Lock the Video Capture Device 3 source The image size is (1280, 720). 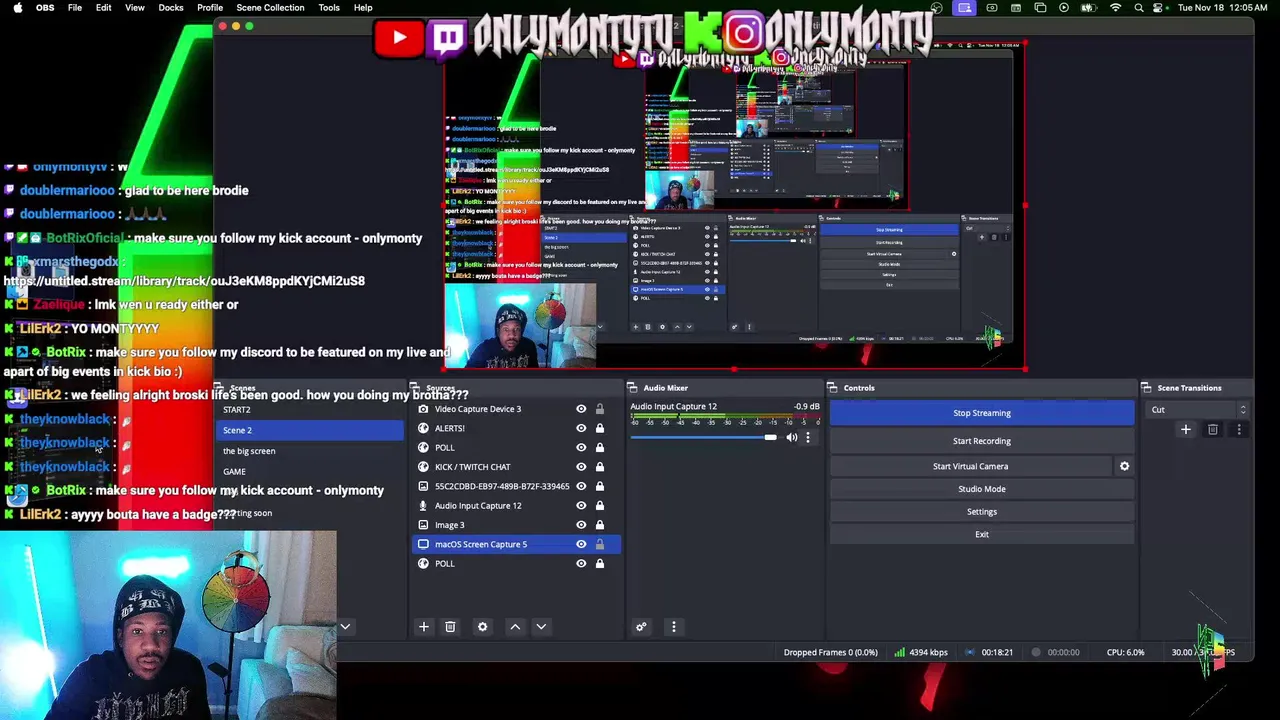tap(600, 409)
